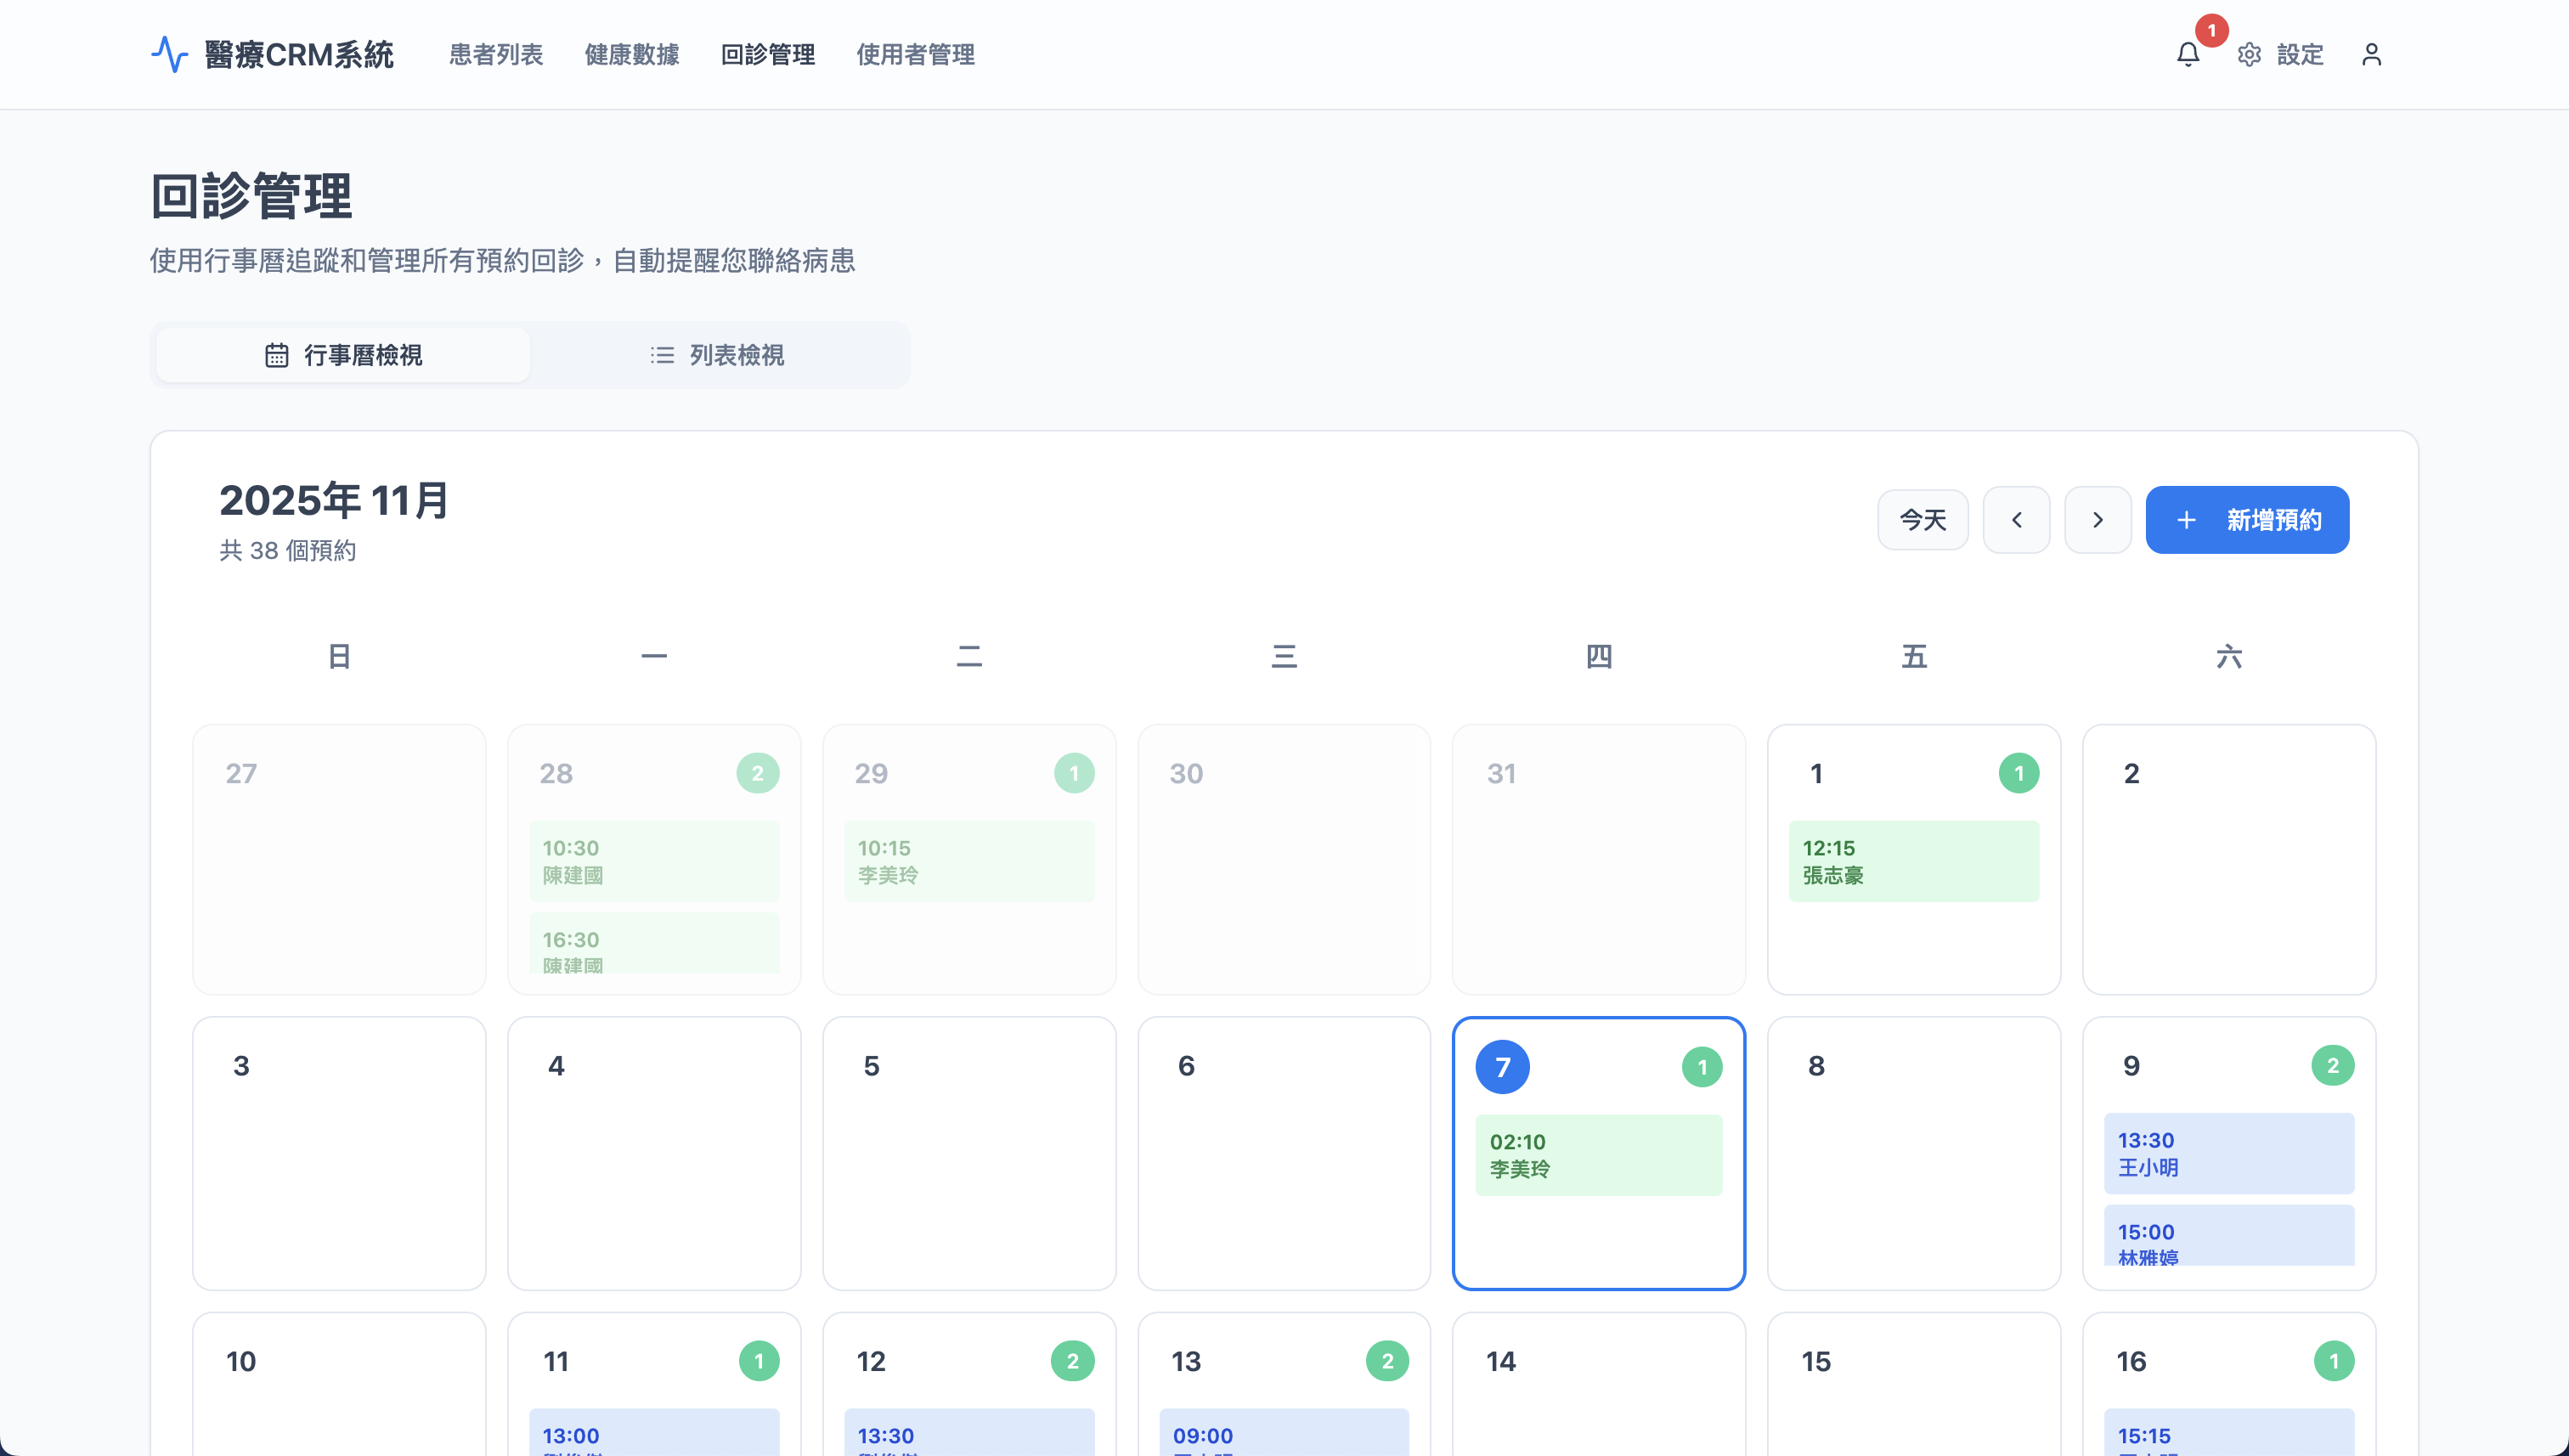The image size is (2569, 1456).
Task: Select today's date circle 7
Action: coord(1502,1067)
